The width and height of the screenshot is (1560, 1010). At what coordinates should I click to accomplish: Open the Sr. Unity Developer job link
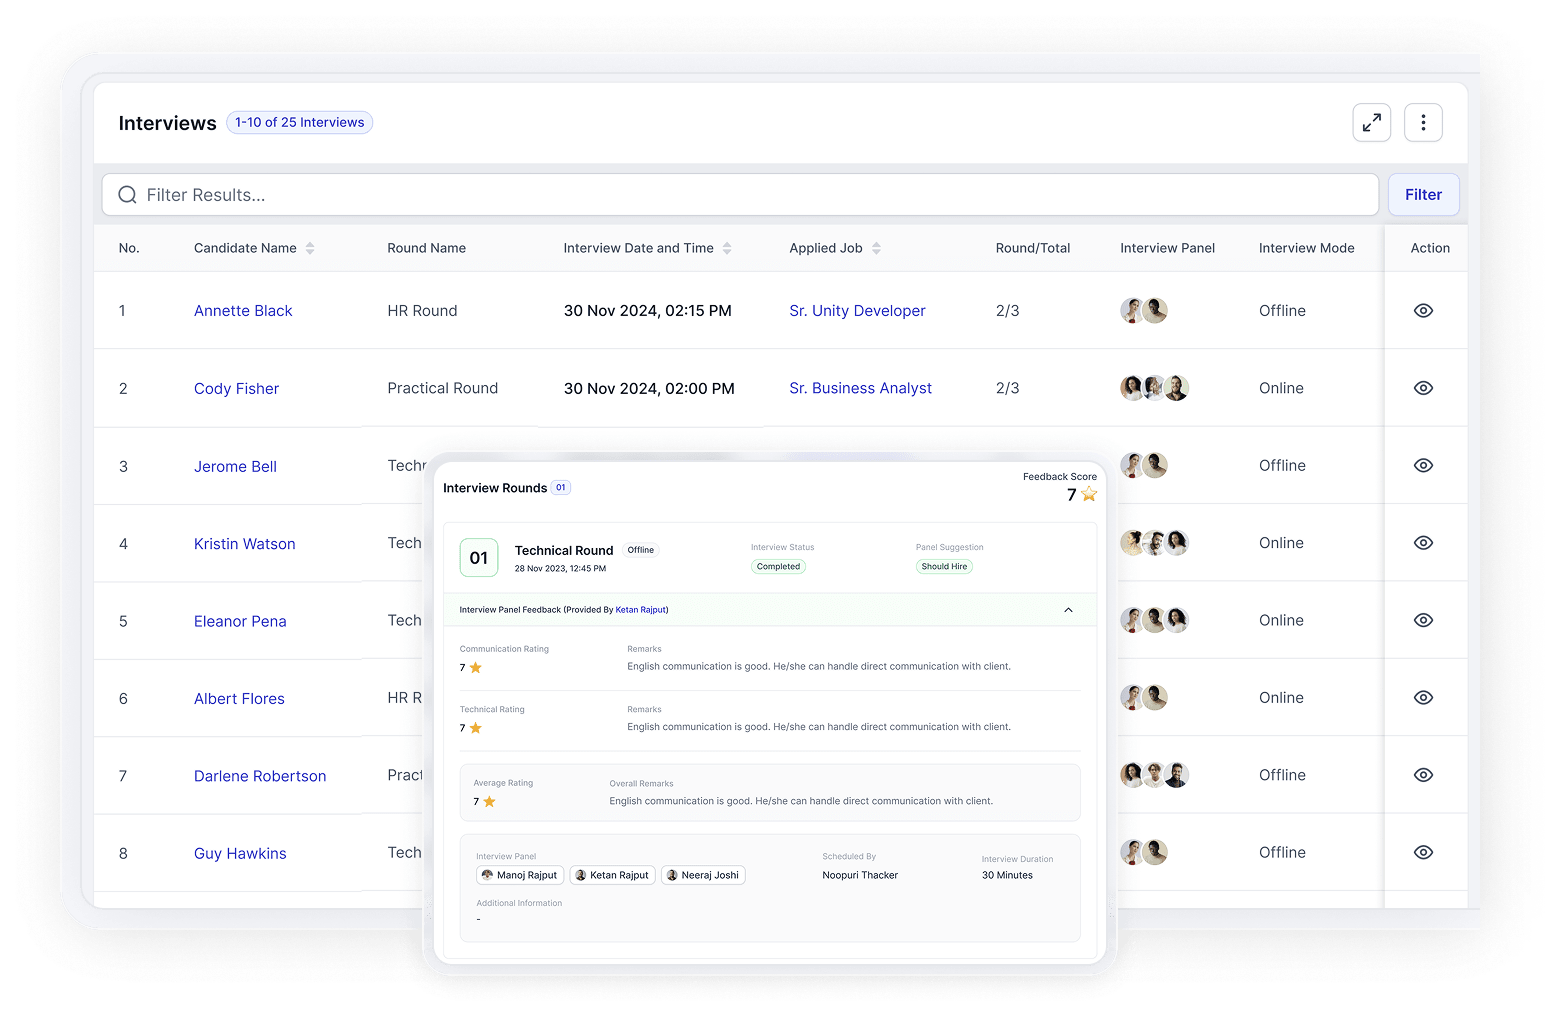(x=857, y=310)
